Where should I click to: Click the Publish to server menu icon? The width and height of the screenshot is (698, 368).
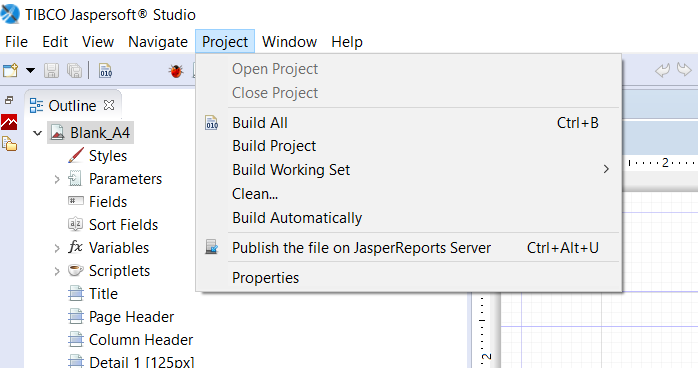pyautogui.click(x=211, y=247)
